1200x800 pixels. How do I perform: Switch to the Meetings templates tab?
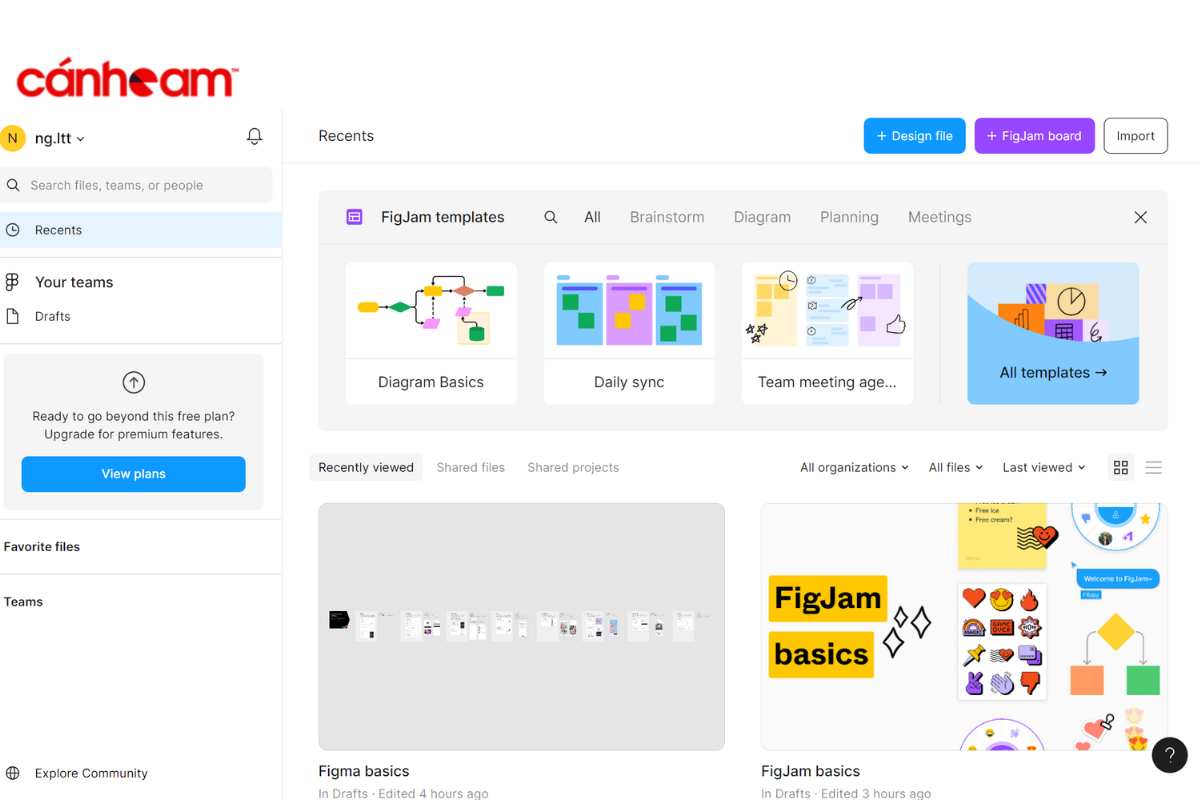[x=939, y=217]
